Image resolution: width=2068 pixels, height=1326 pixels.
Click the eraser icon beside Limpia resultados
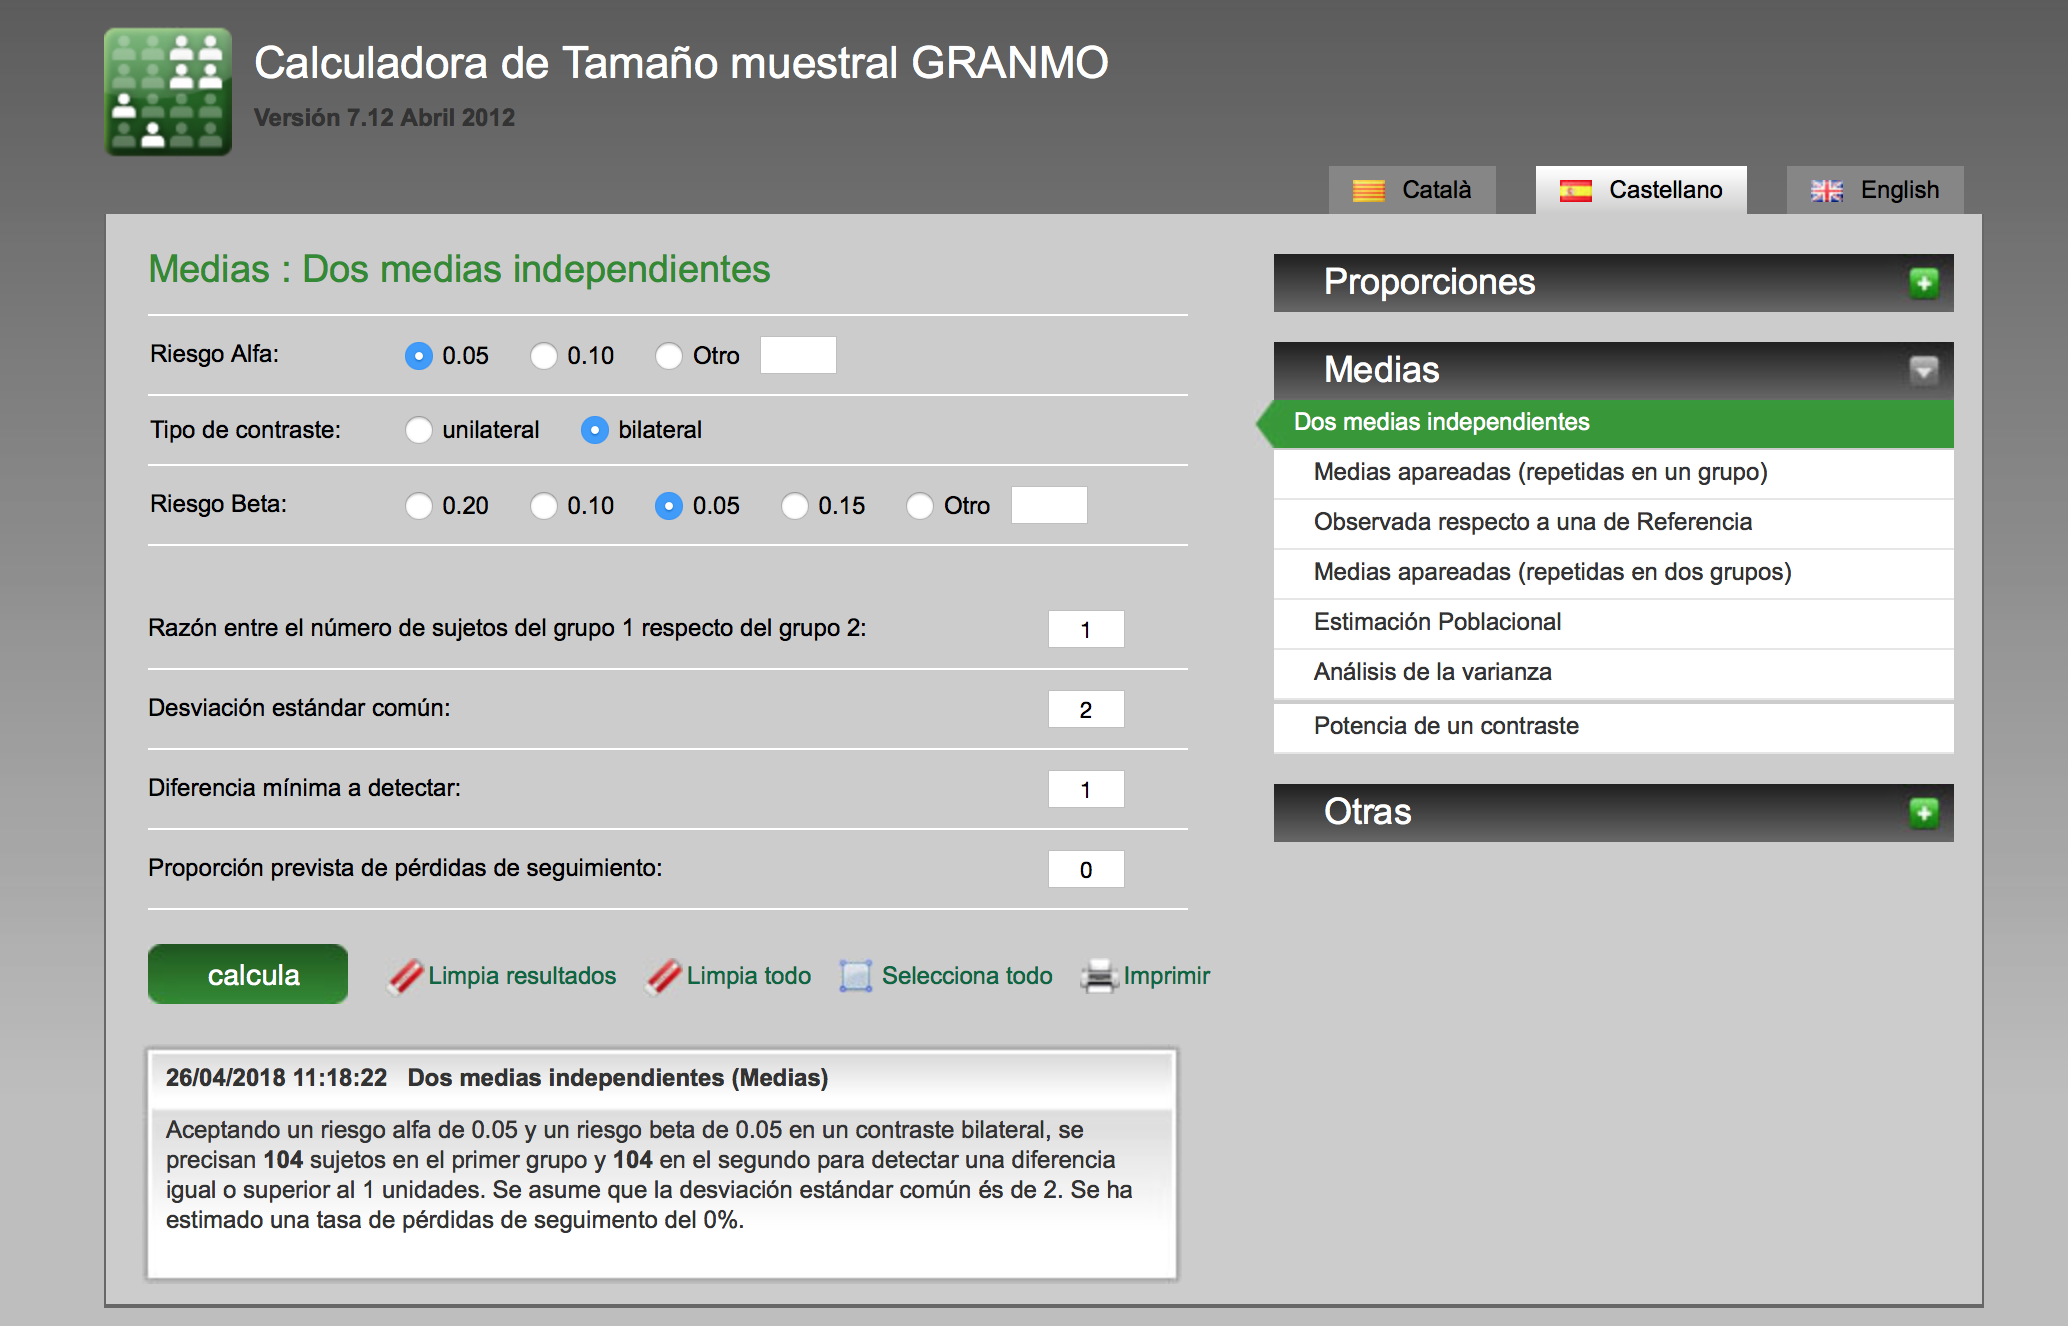point(405,976)
